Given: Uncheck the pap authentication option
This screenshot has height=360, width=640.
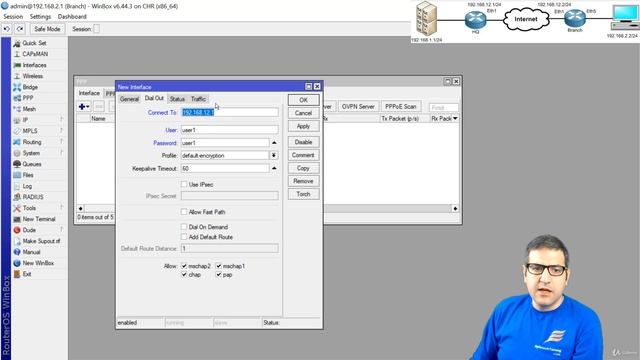Looking at the screenshot, I should [219, 275].
